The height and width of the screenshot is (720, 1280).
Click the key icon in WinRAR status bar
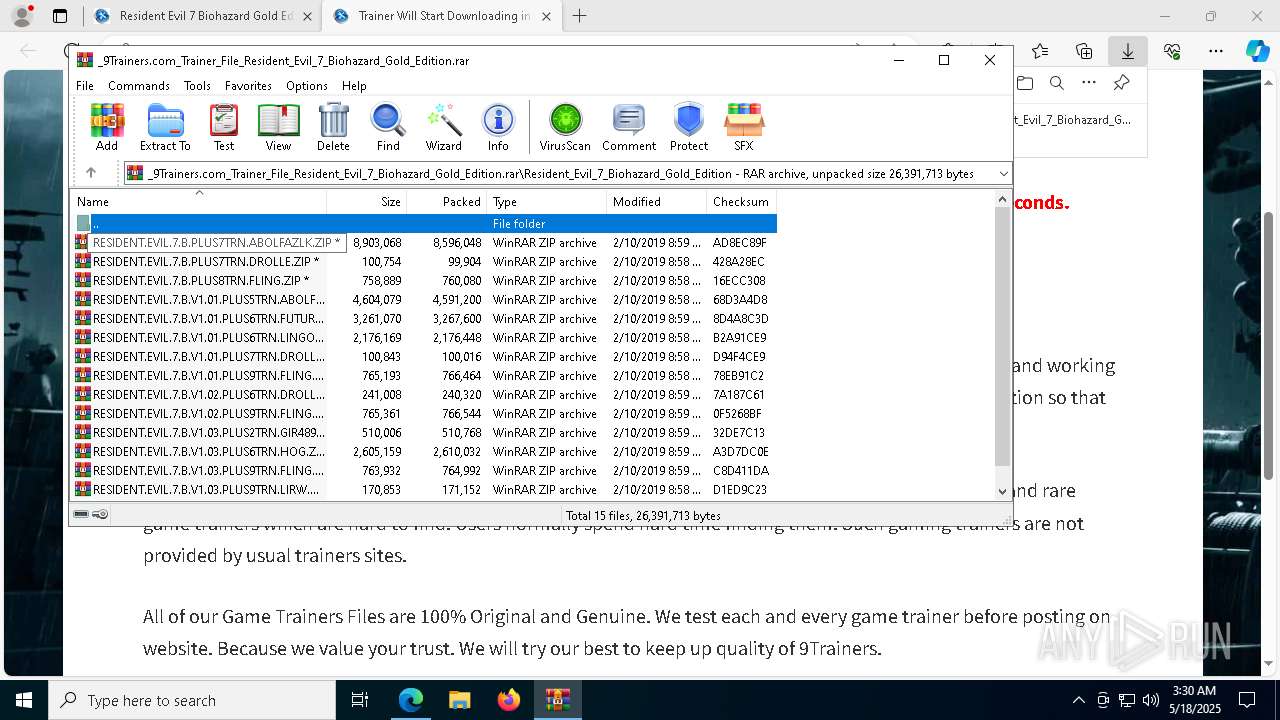(100, 515)
